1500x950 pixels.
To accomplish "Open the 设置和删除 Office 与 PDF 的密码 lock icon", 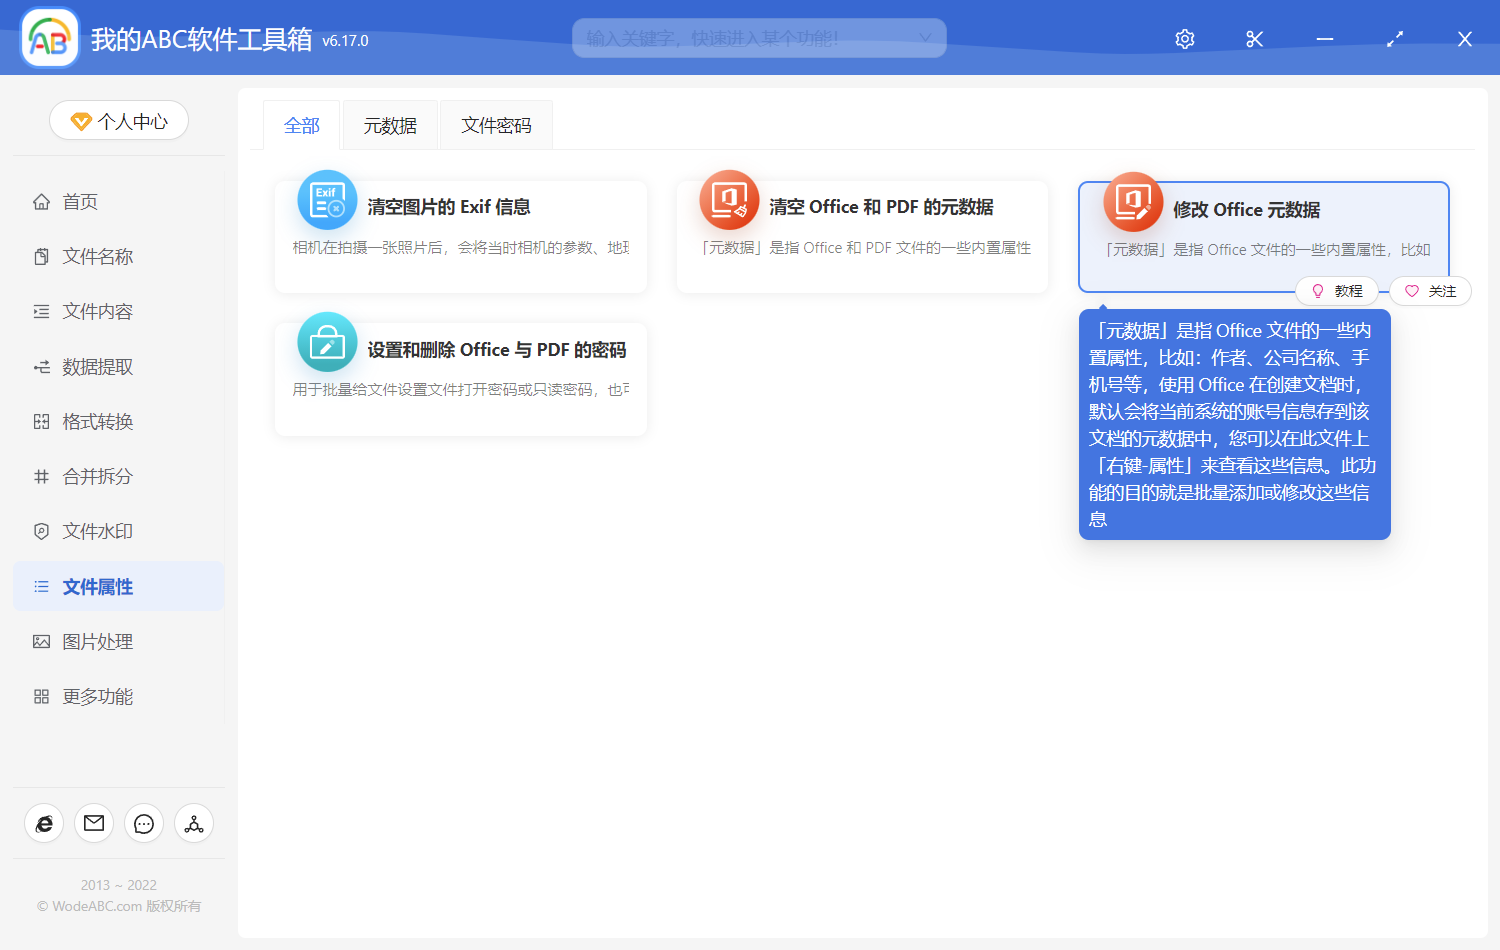I will 327,342.
